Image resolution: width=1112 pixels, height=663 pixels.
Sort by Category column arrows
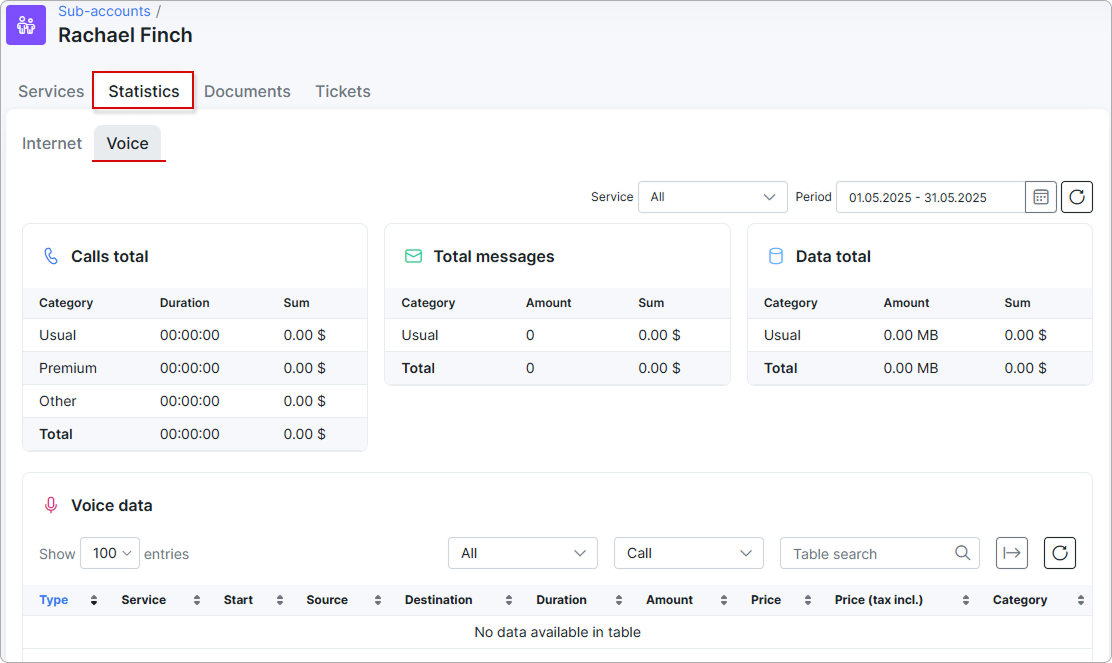click(1080, 600)
